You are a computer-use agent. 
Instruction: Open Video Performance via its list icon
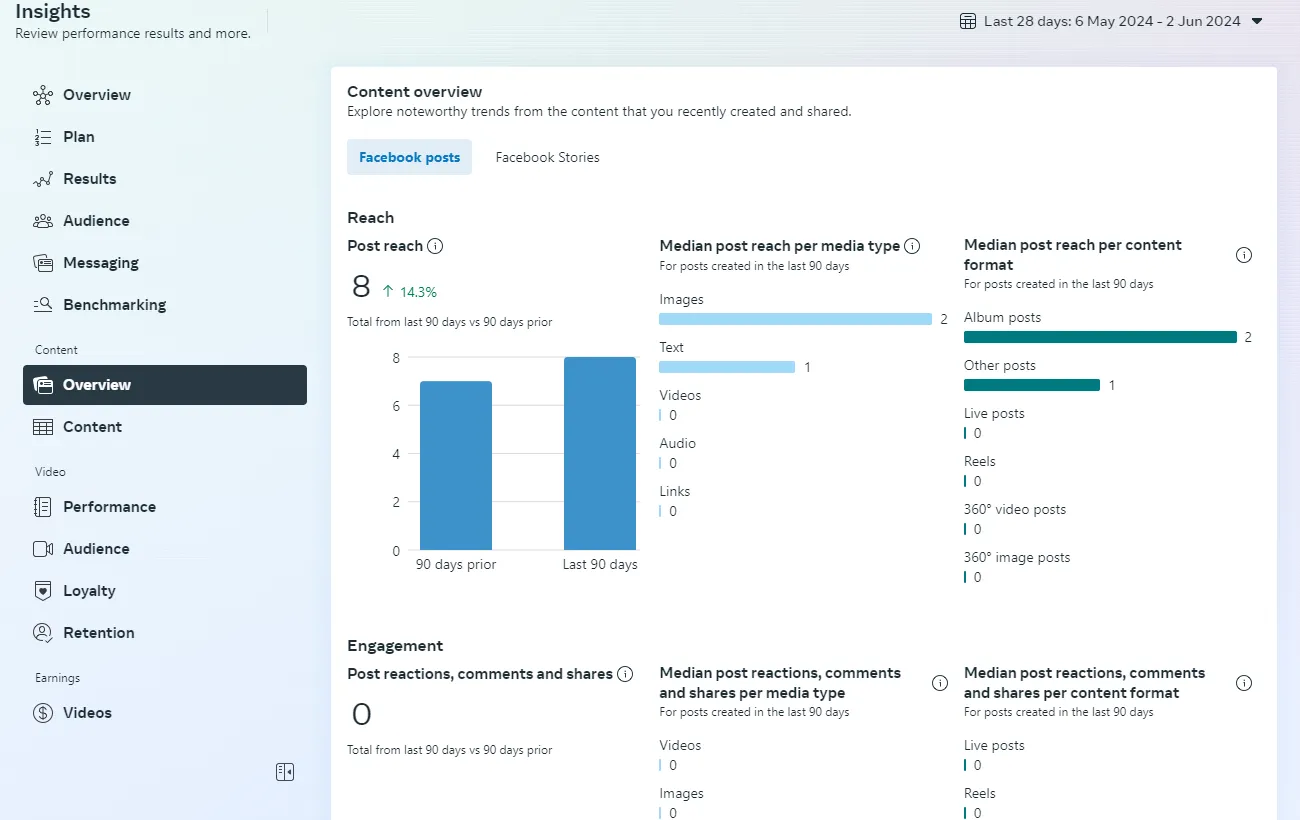[41, 506]
